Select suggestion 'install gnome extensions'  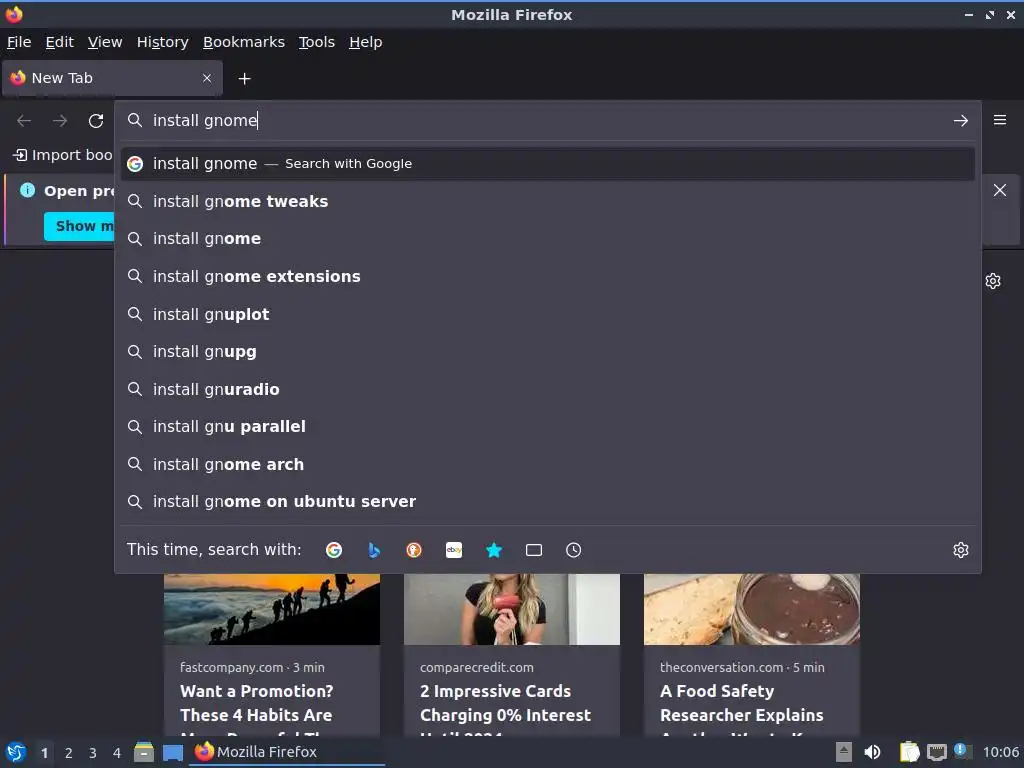point(547,276)
